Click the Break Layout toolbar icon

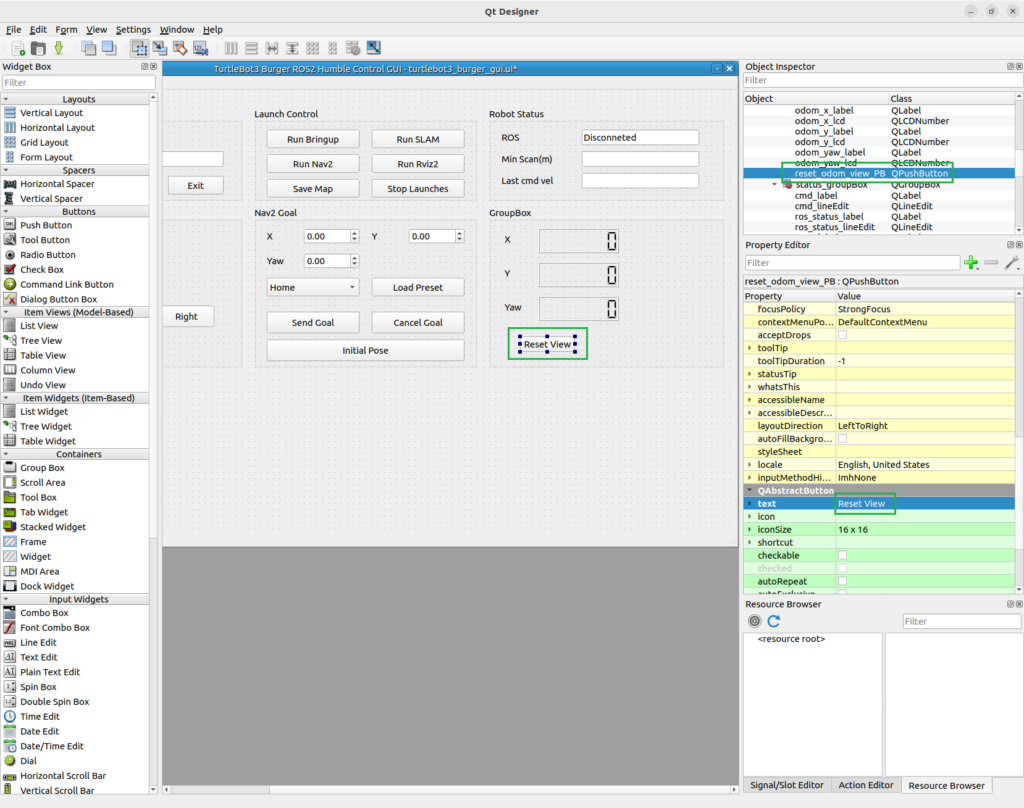click(353, 48)
